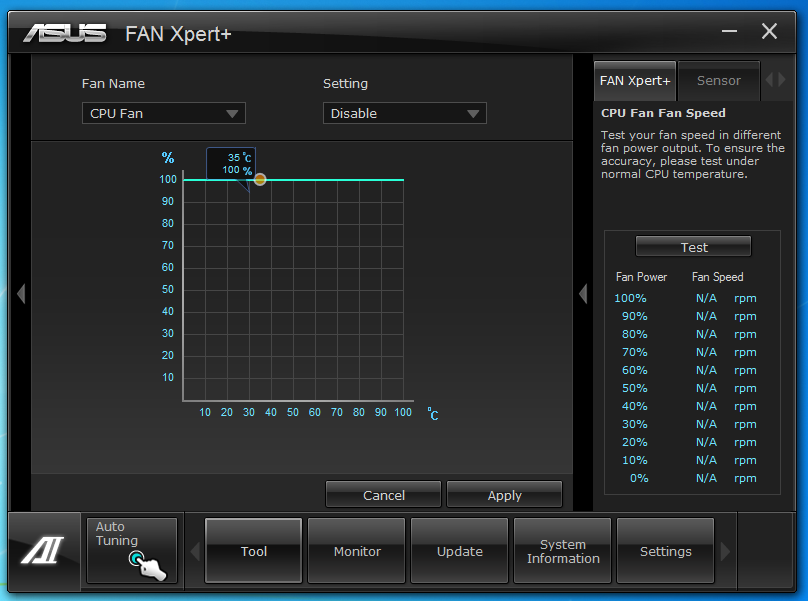This screenshot has width=808, height=601.
Task: Collapse the left side panel arrow
Action: pos(21,294)
